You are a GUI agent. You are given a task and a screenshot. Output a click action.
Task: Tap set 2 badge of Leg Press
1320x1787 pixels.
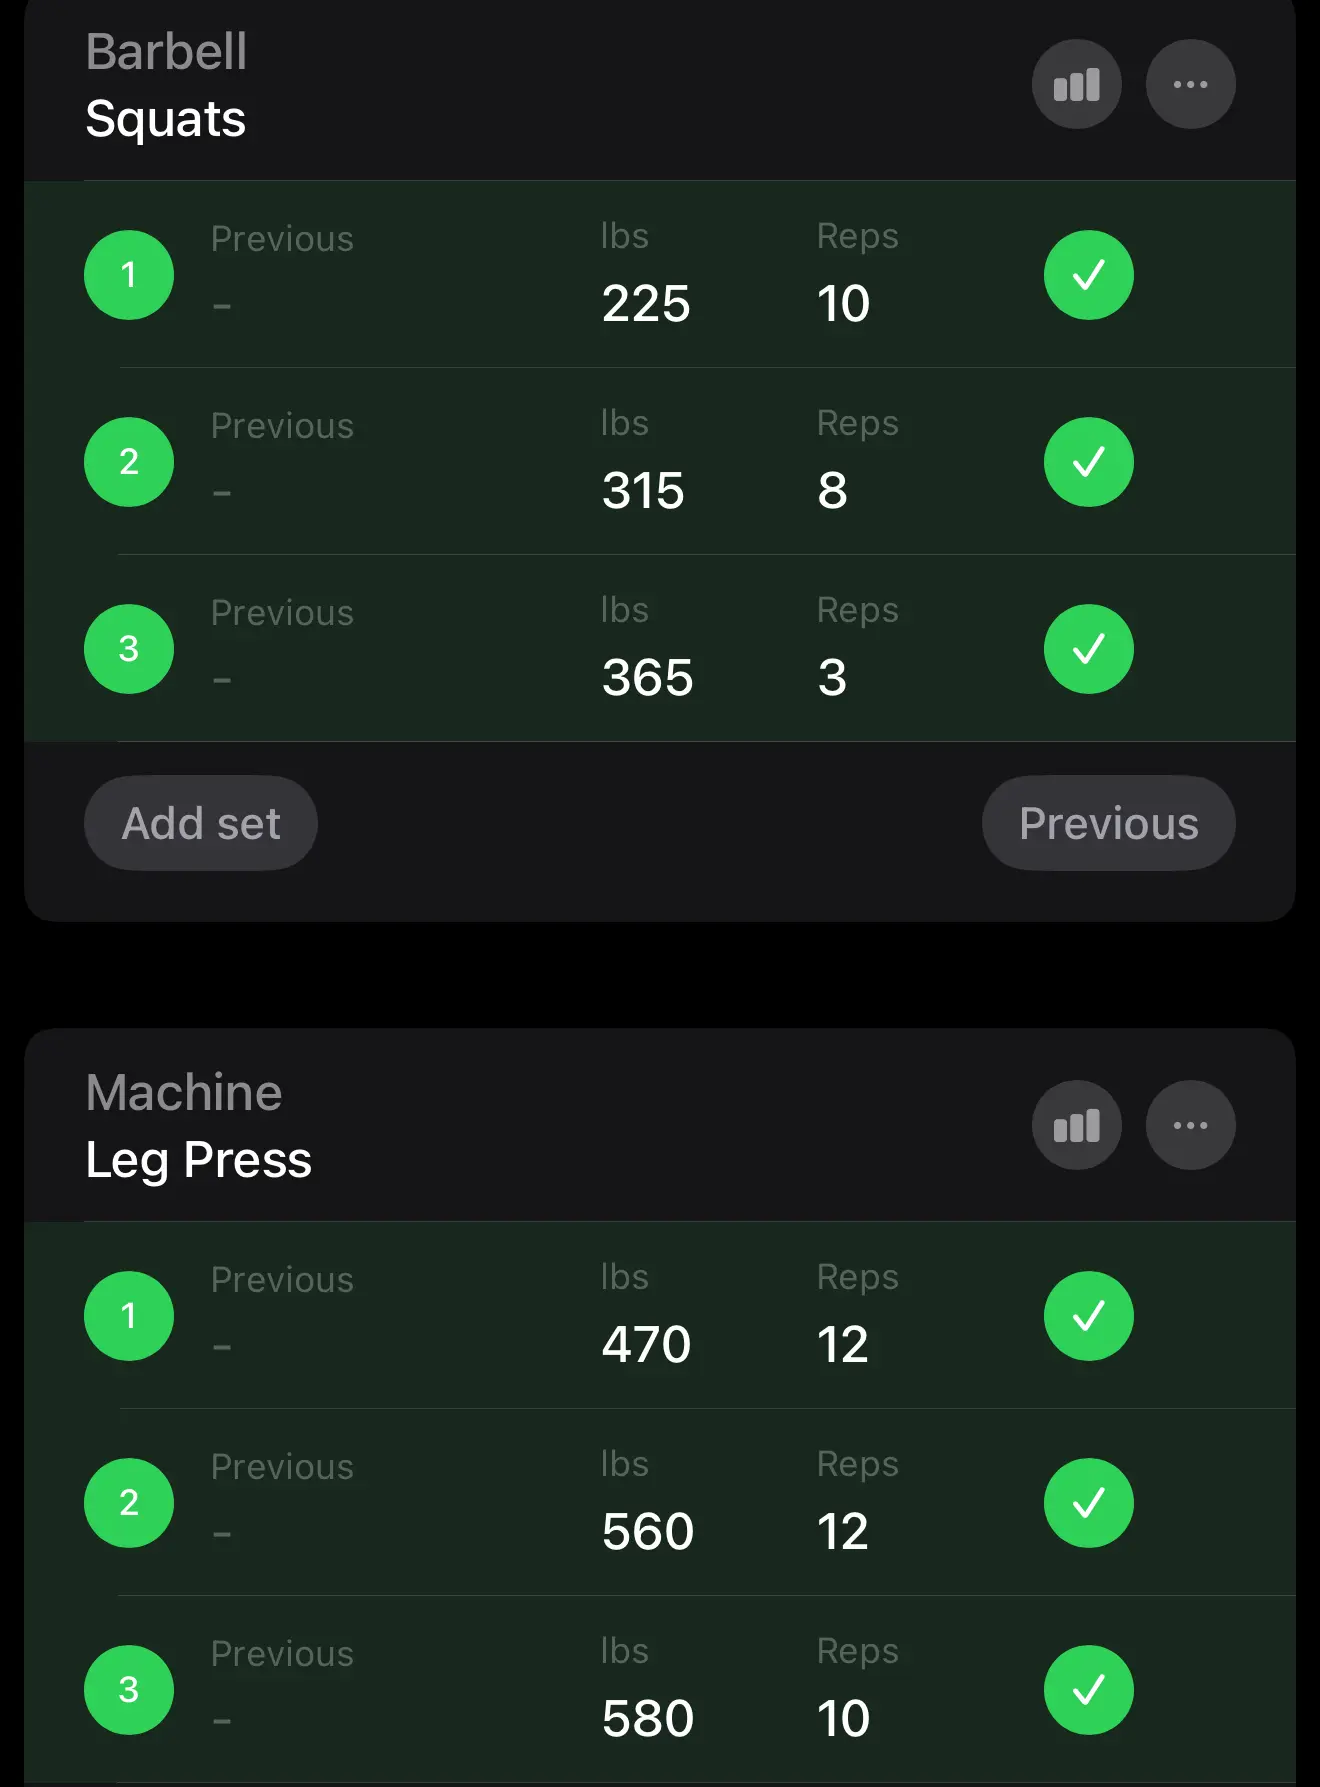(129, 1503)
